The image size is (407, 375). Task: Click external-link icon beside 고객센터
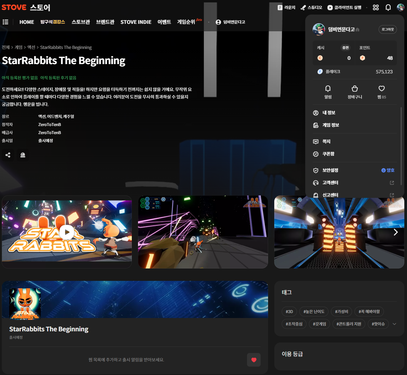click(392, 183)
